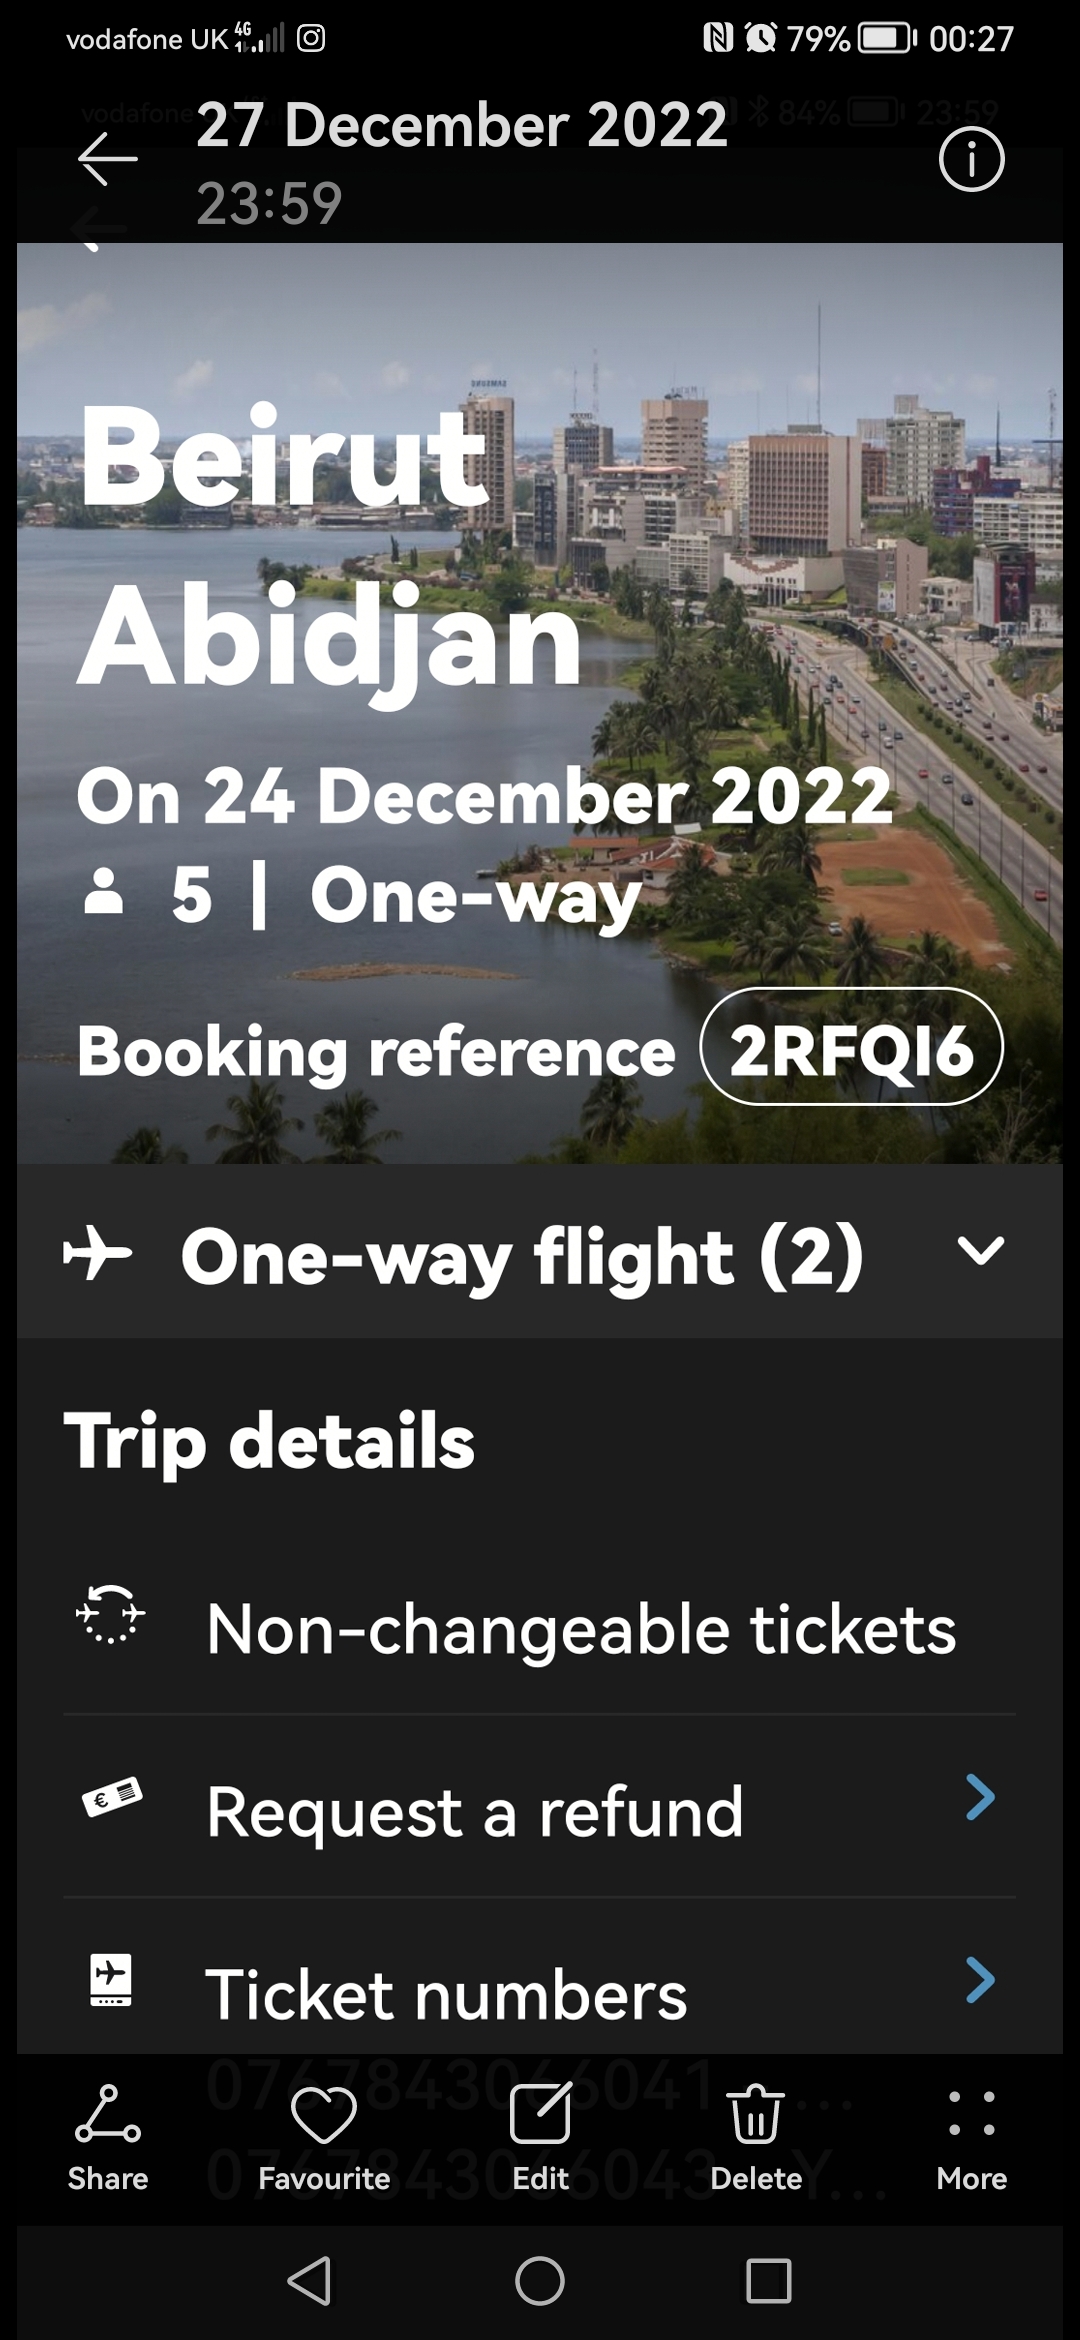Tap the Edit icon
The image size is (1080, 2340).
(540, 2128)
